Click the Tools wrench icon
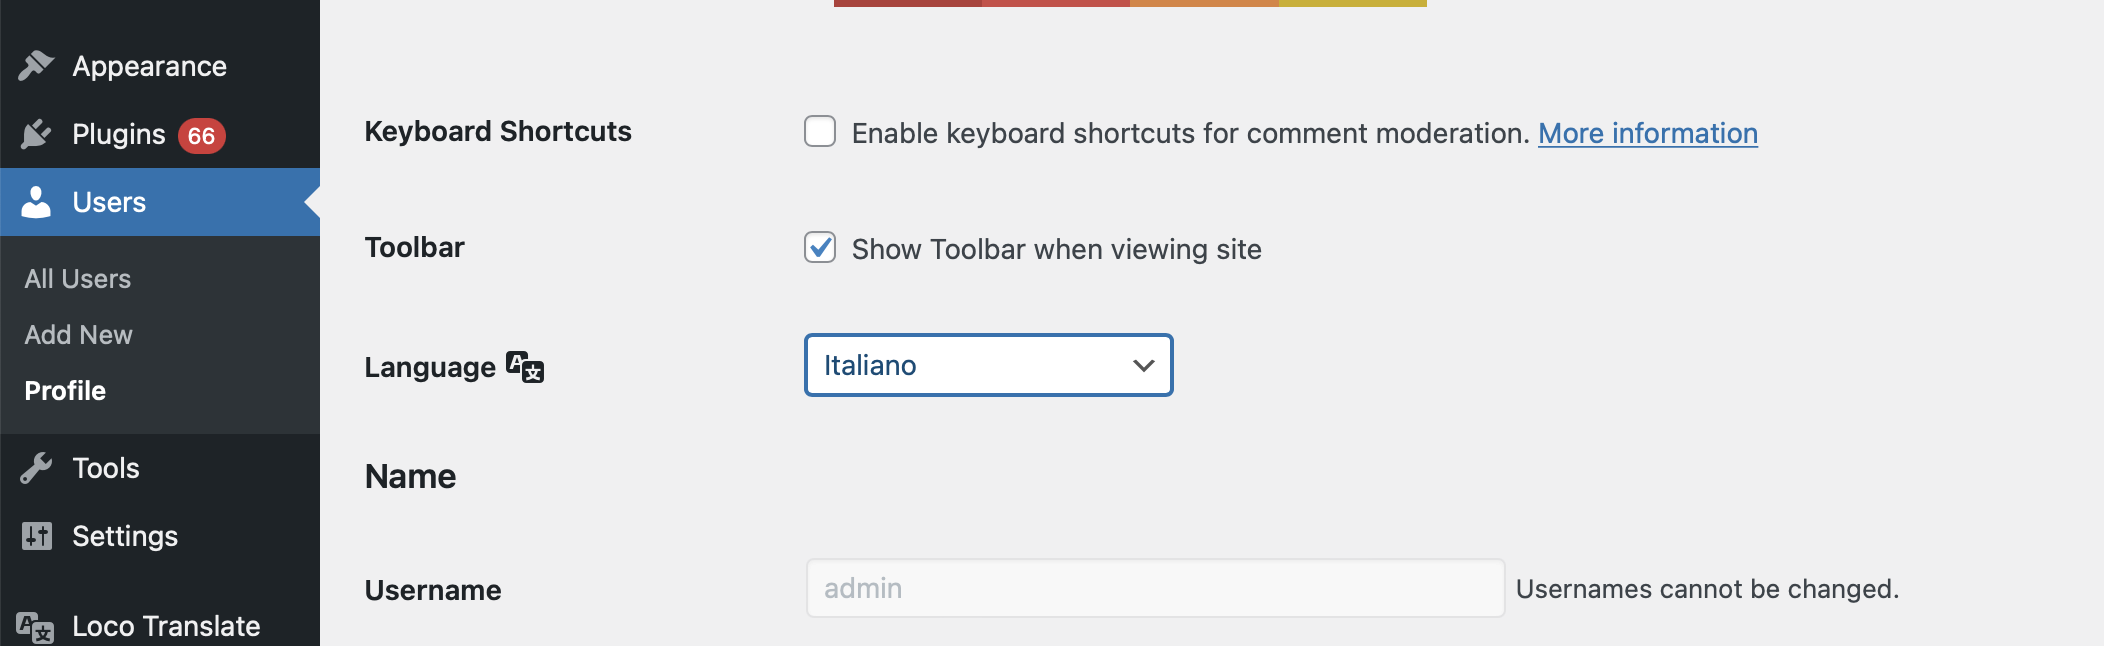Viewport: 2104px width, 646px height. pos(36,468)
